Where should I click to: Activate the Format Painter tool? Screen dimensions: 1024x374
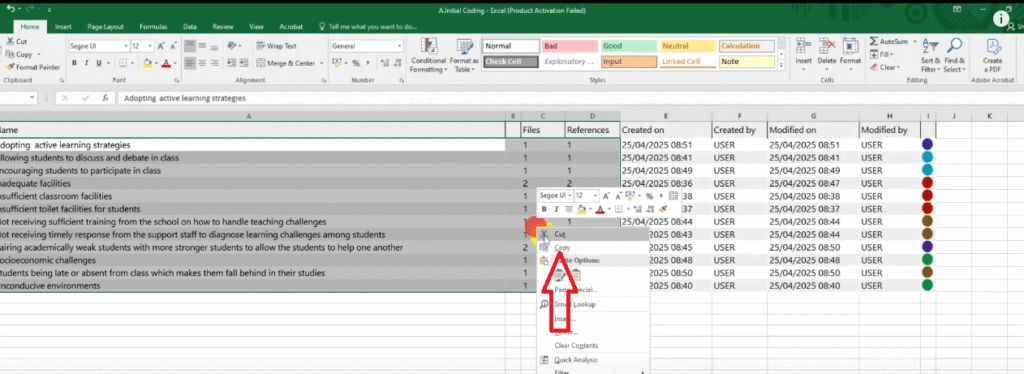(x=33, y=67)
